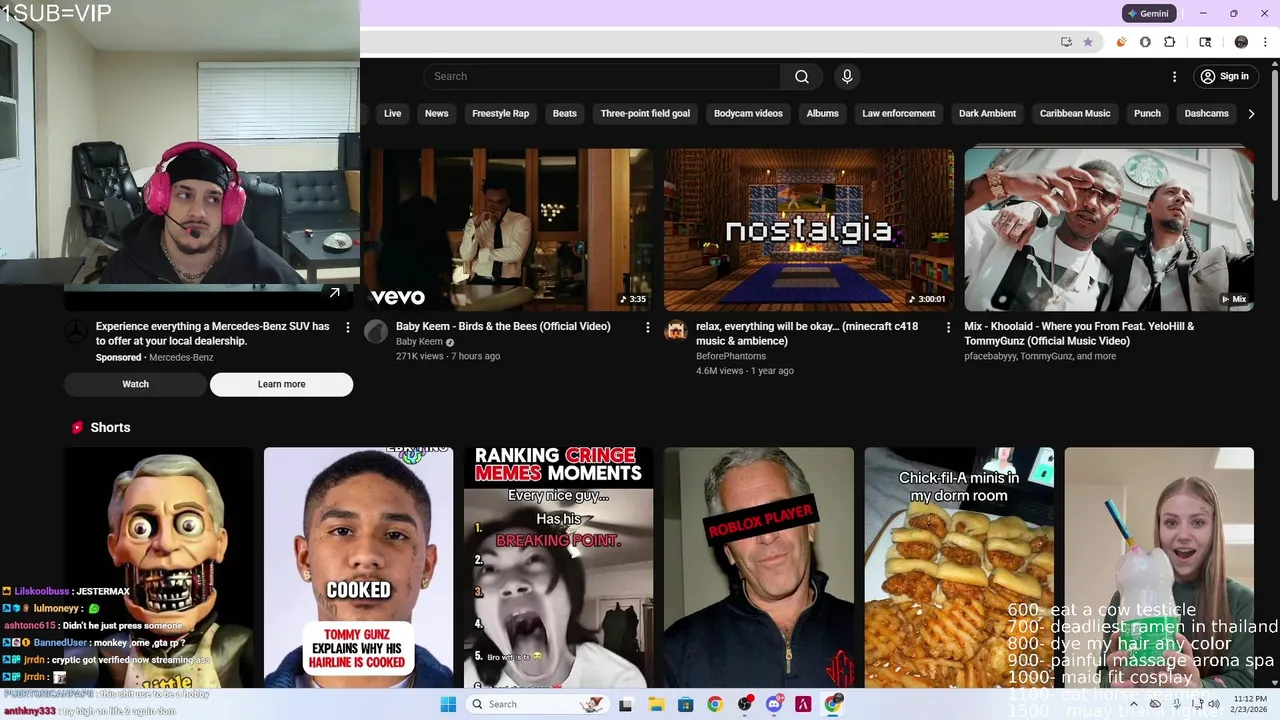This screenshot has height=720, width=1280.
Task: Select the Dashcams filter chip
Action: click(1206, 113)
